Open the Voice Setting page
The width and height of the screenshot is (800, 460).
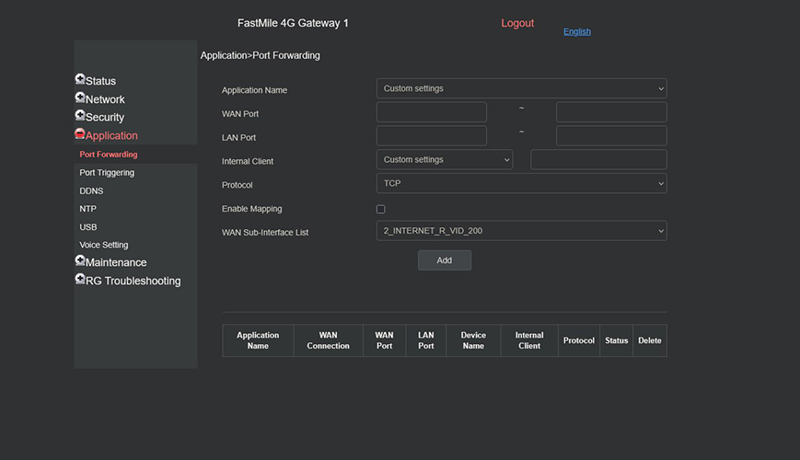tap(104, 245)
